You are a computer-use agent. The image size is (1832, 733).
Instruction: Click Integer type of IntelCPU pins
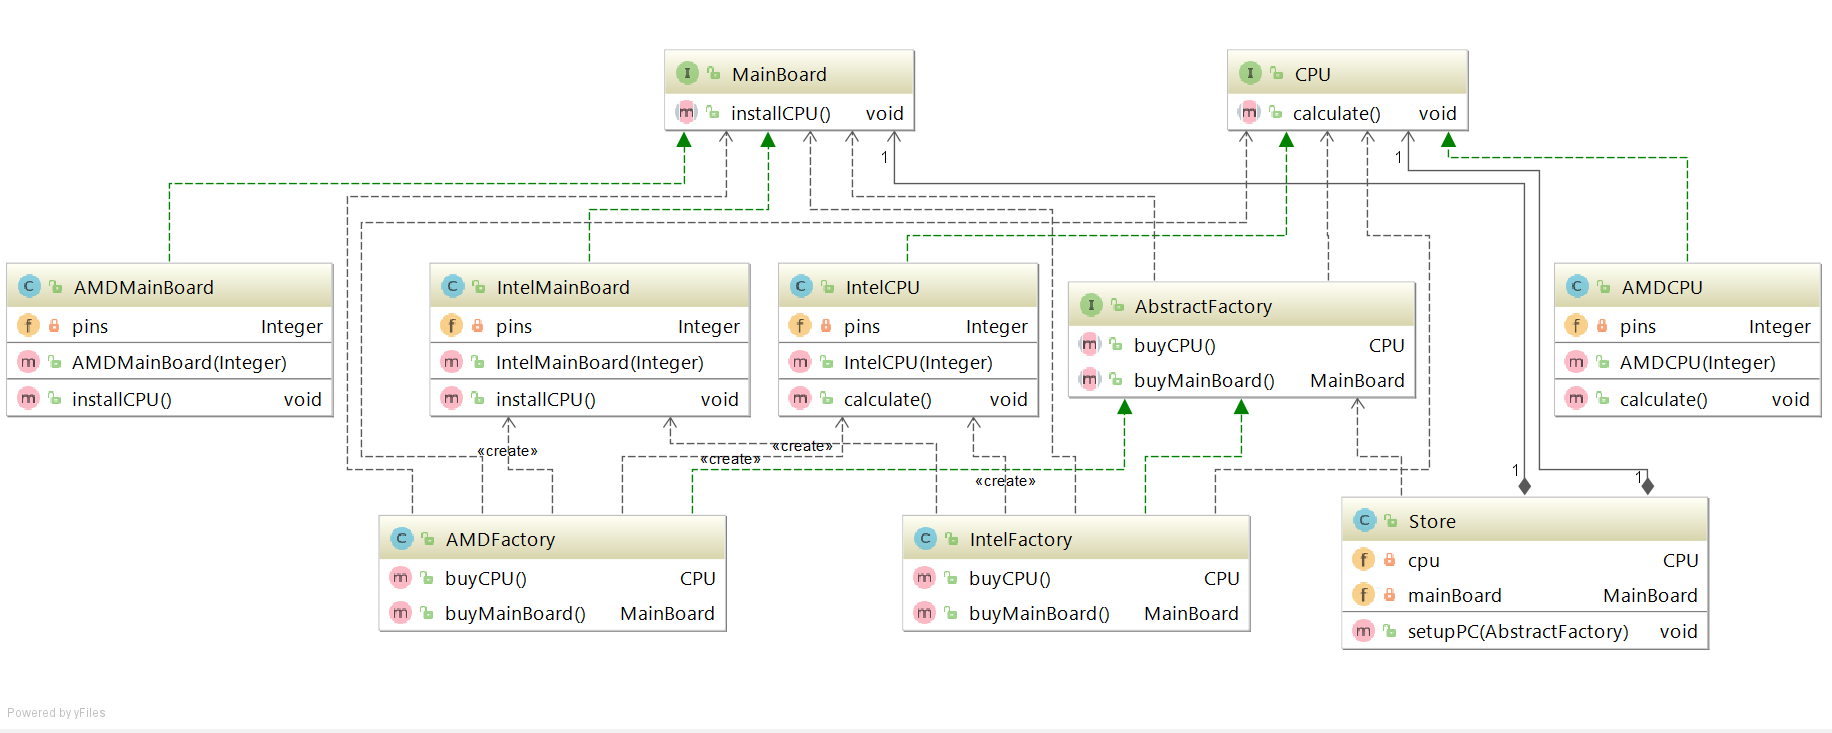996,327
